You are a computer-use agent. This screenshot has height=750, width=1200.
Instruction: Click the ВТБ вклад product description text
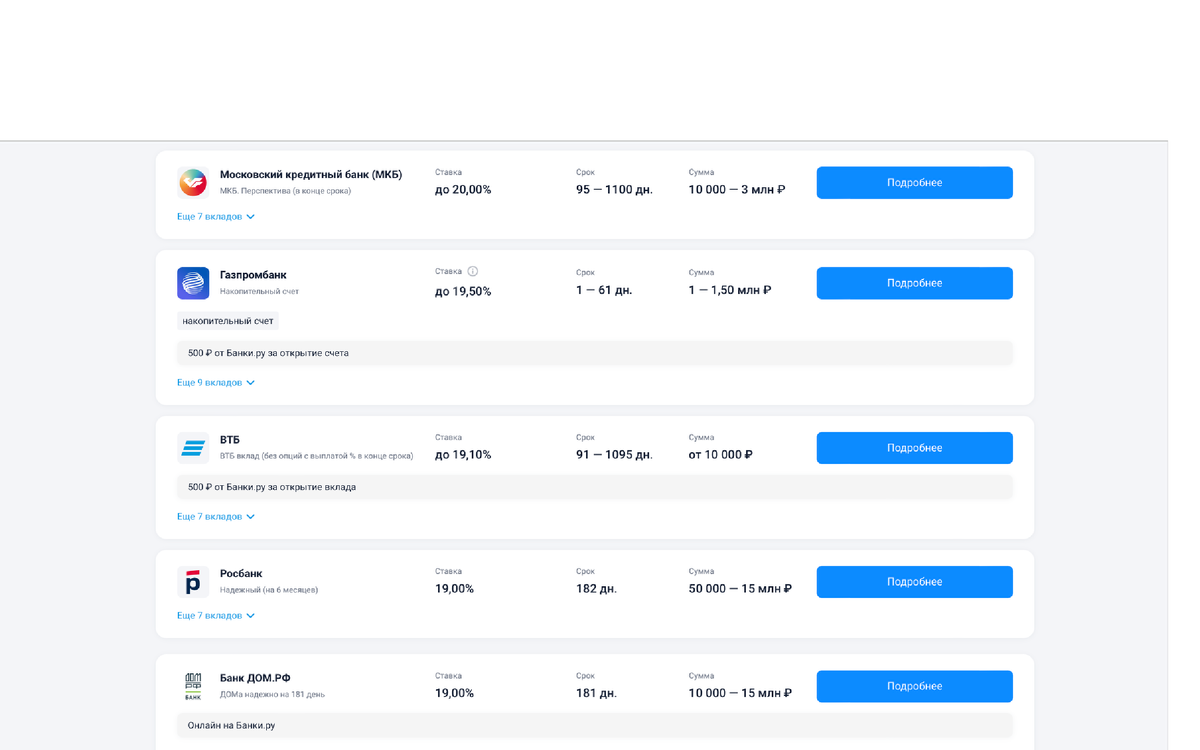(x=316, y=456)
